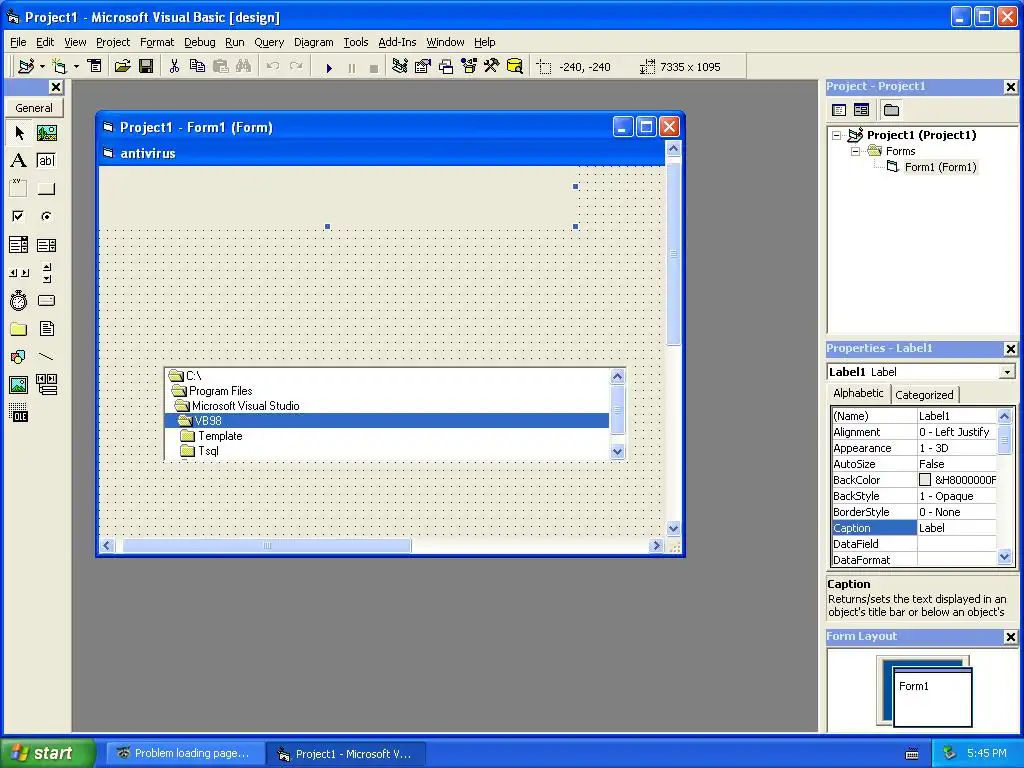The image size is (1024, 768).
Task: Click the BackColor color swatch
Action: [x=925, y=480]
